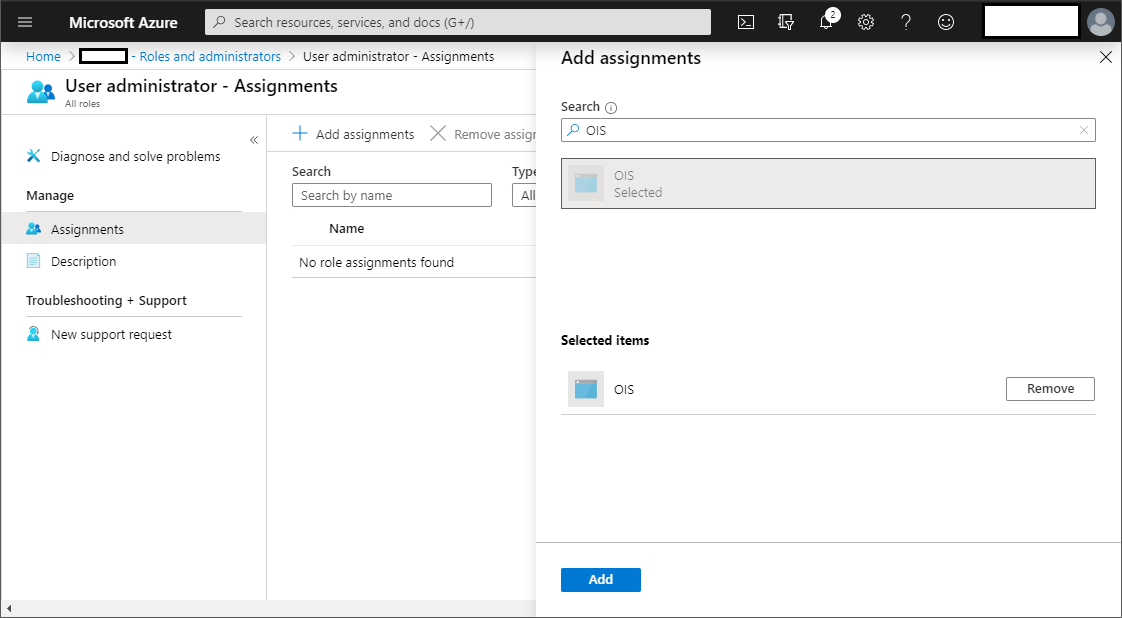Open the Help question mark menu

[x=906, y=22]
